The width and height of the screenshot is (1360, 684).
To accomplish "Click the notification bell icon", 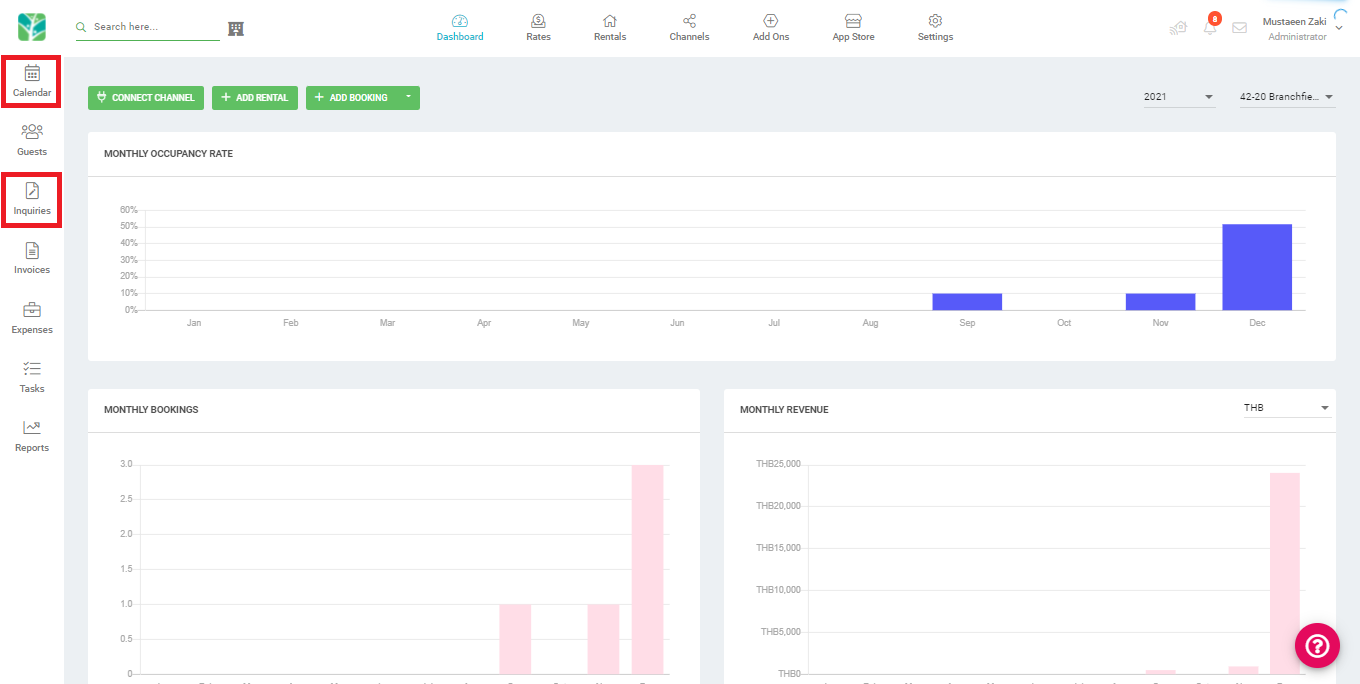I will (1210, 27).
